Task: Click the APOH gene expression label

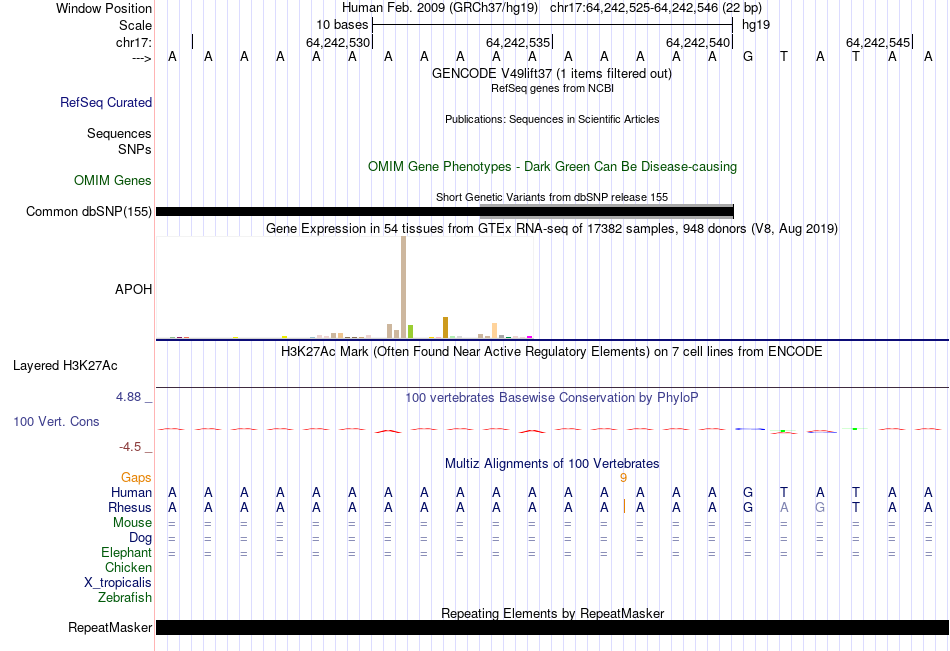Action: click(133, 289)
